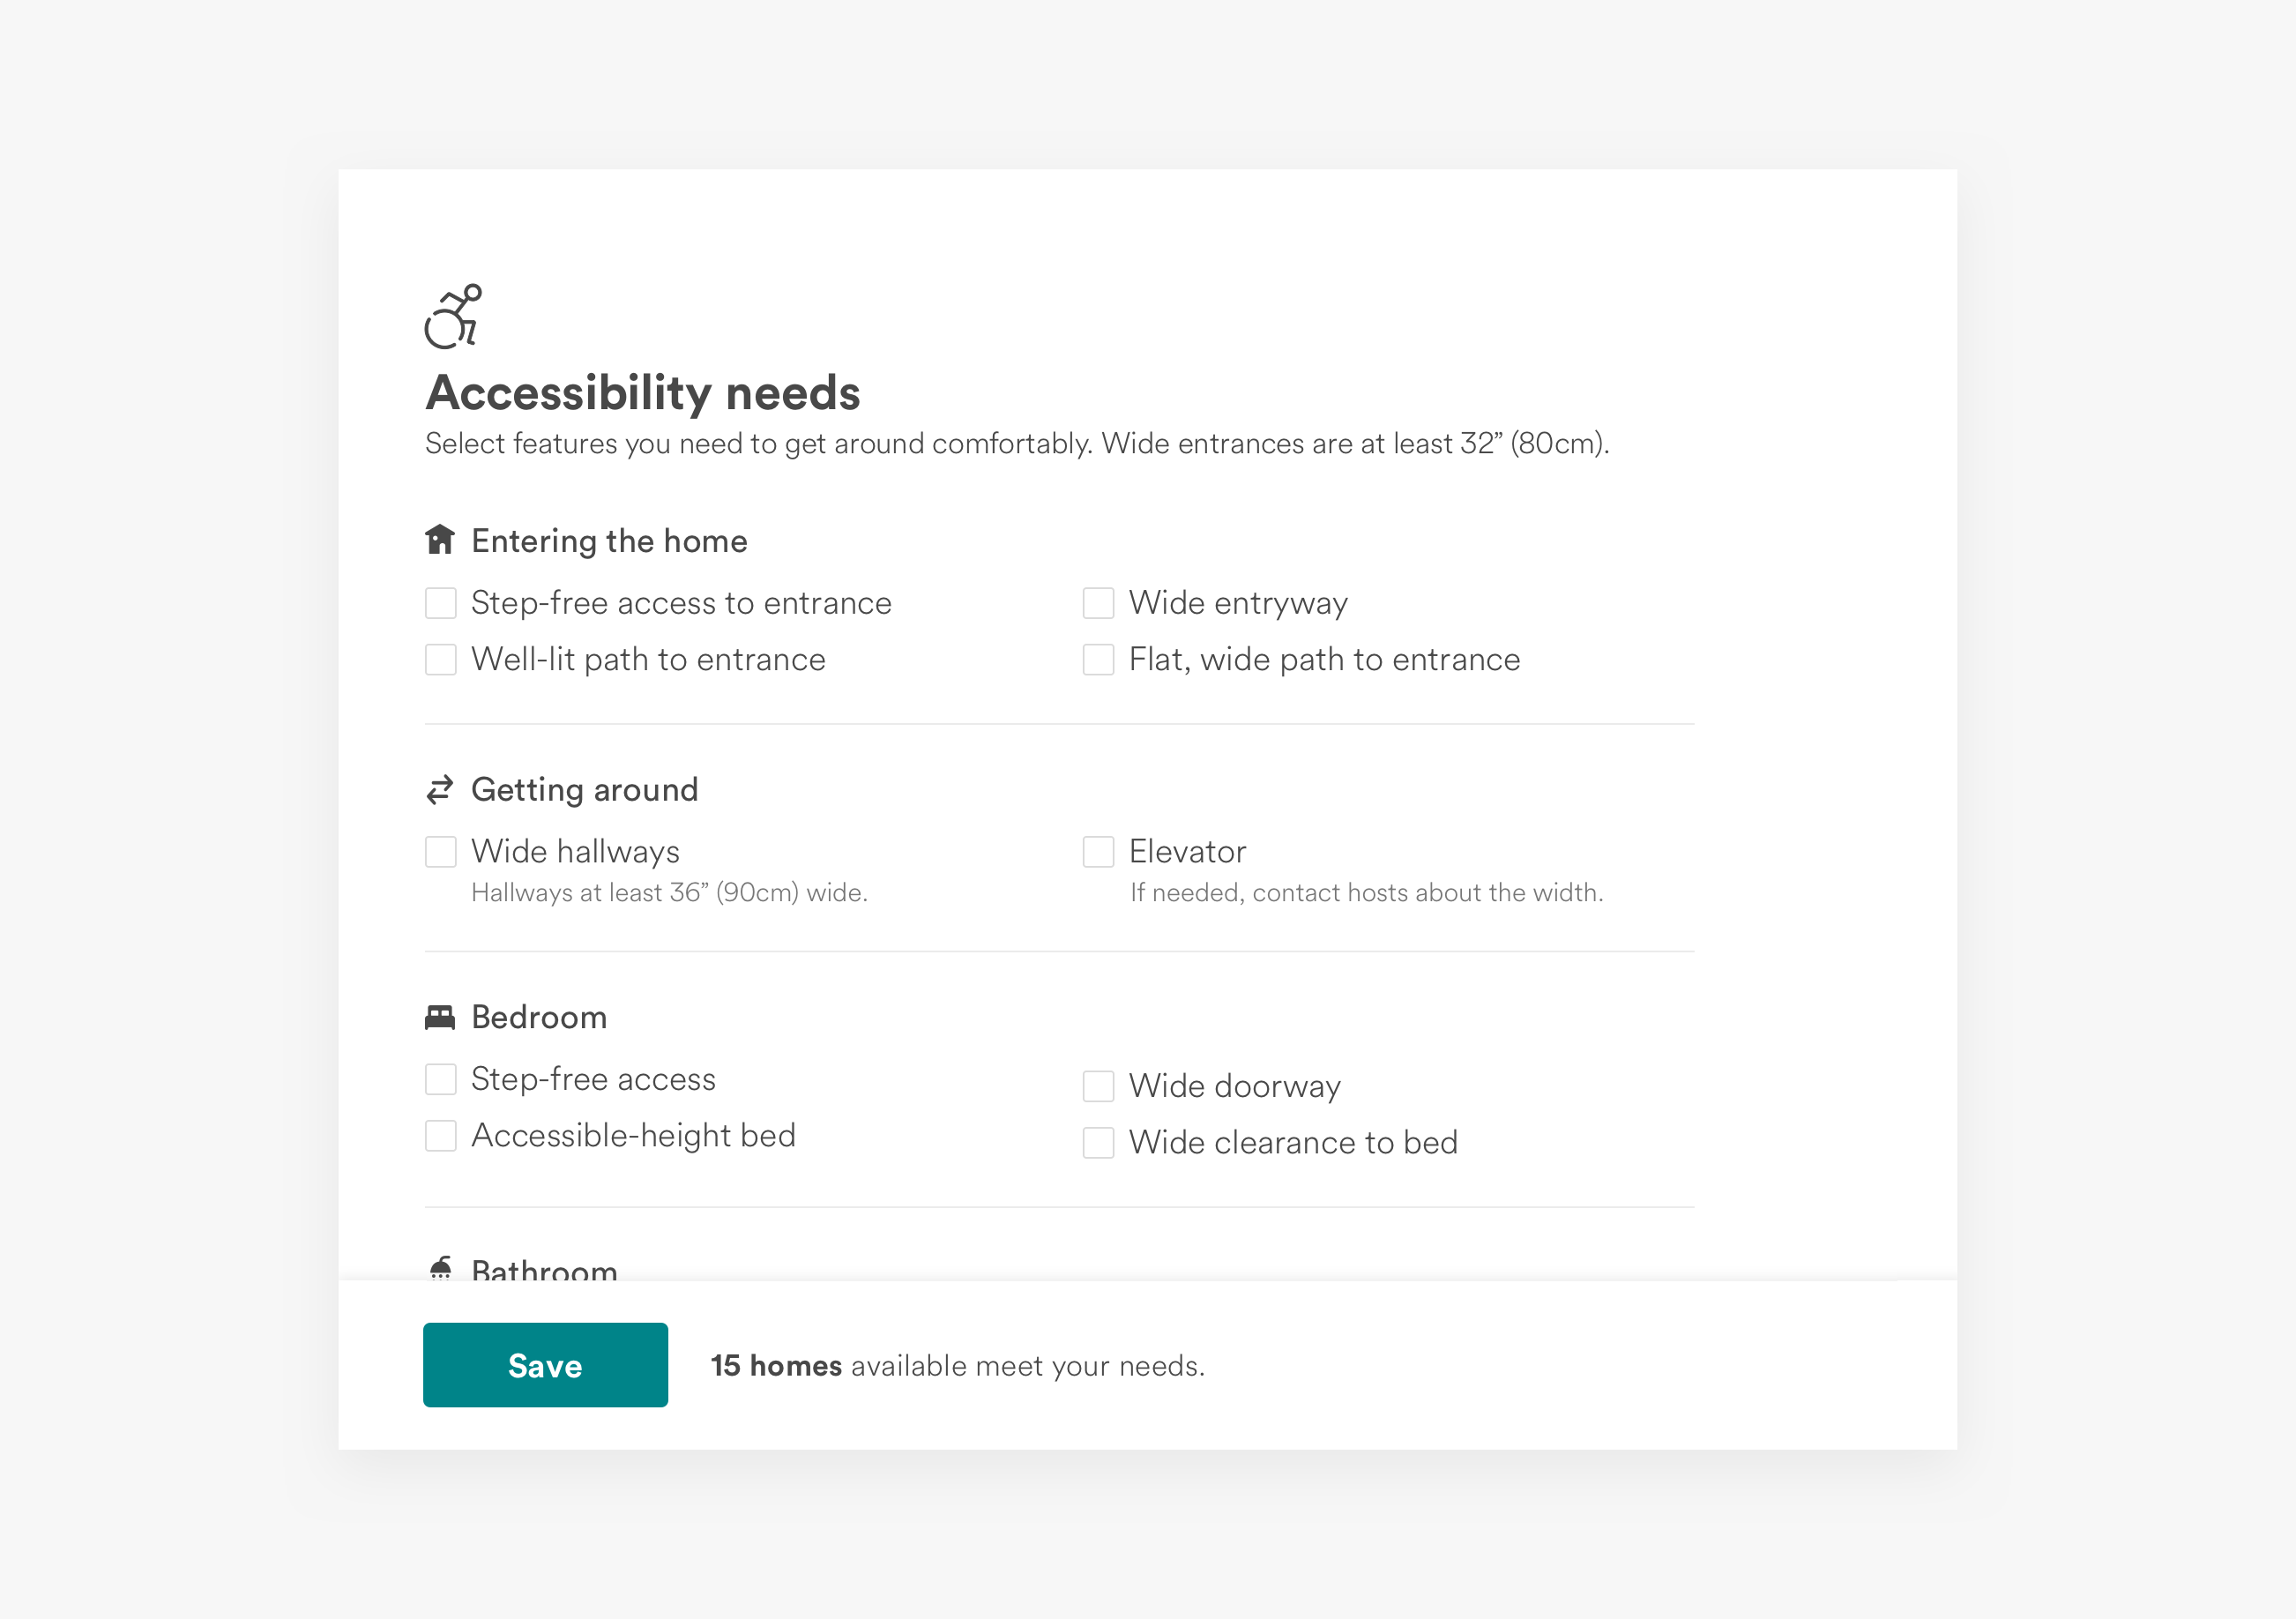Click the bed icon beside Bedroom

point(440,1017)
